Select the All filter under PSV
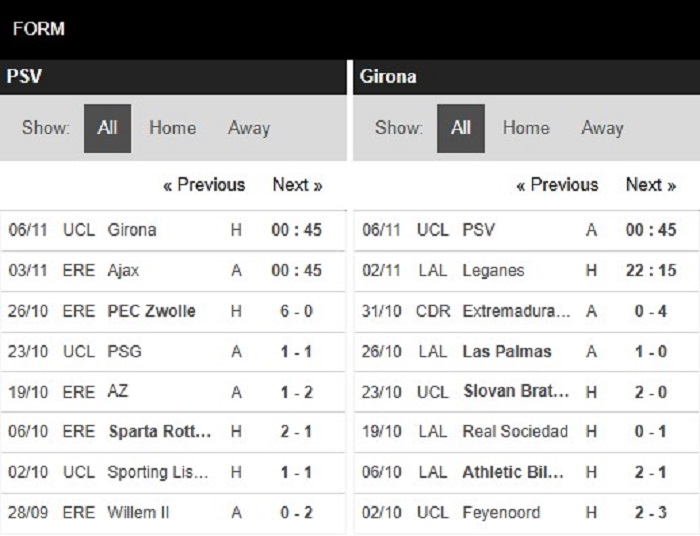 pos(108,128)
